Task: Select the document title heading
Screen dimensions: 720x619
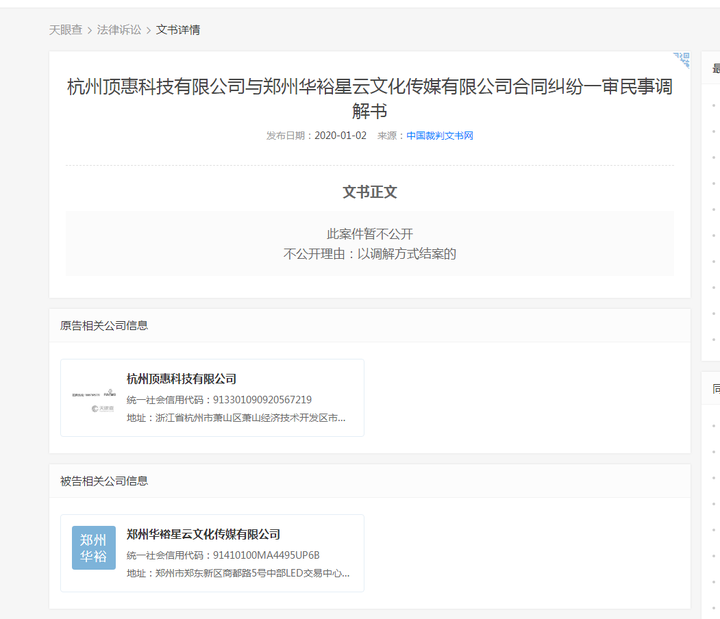Action: click(370, 98)
